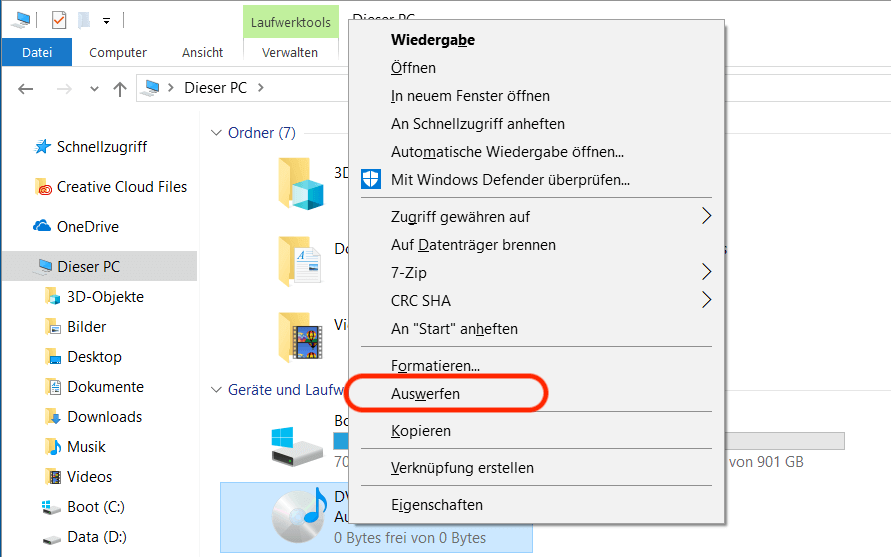Click the Videos folder icon
This screenshot has width=891, height=557.
click(x=301, y=337)
